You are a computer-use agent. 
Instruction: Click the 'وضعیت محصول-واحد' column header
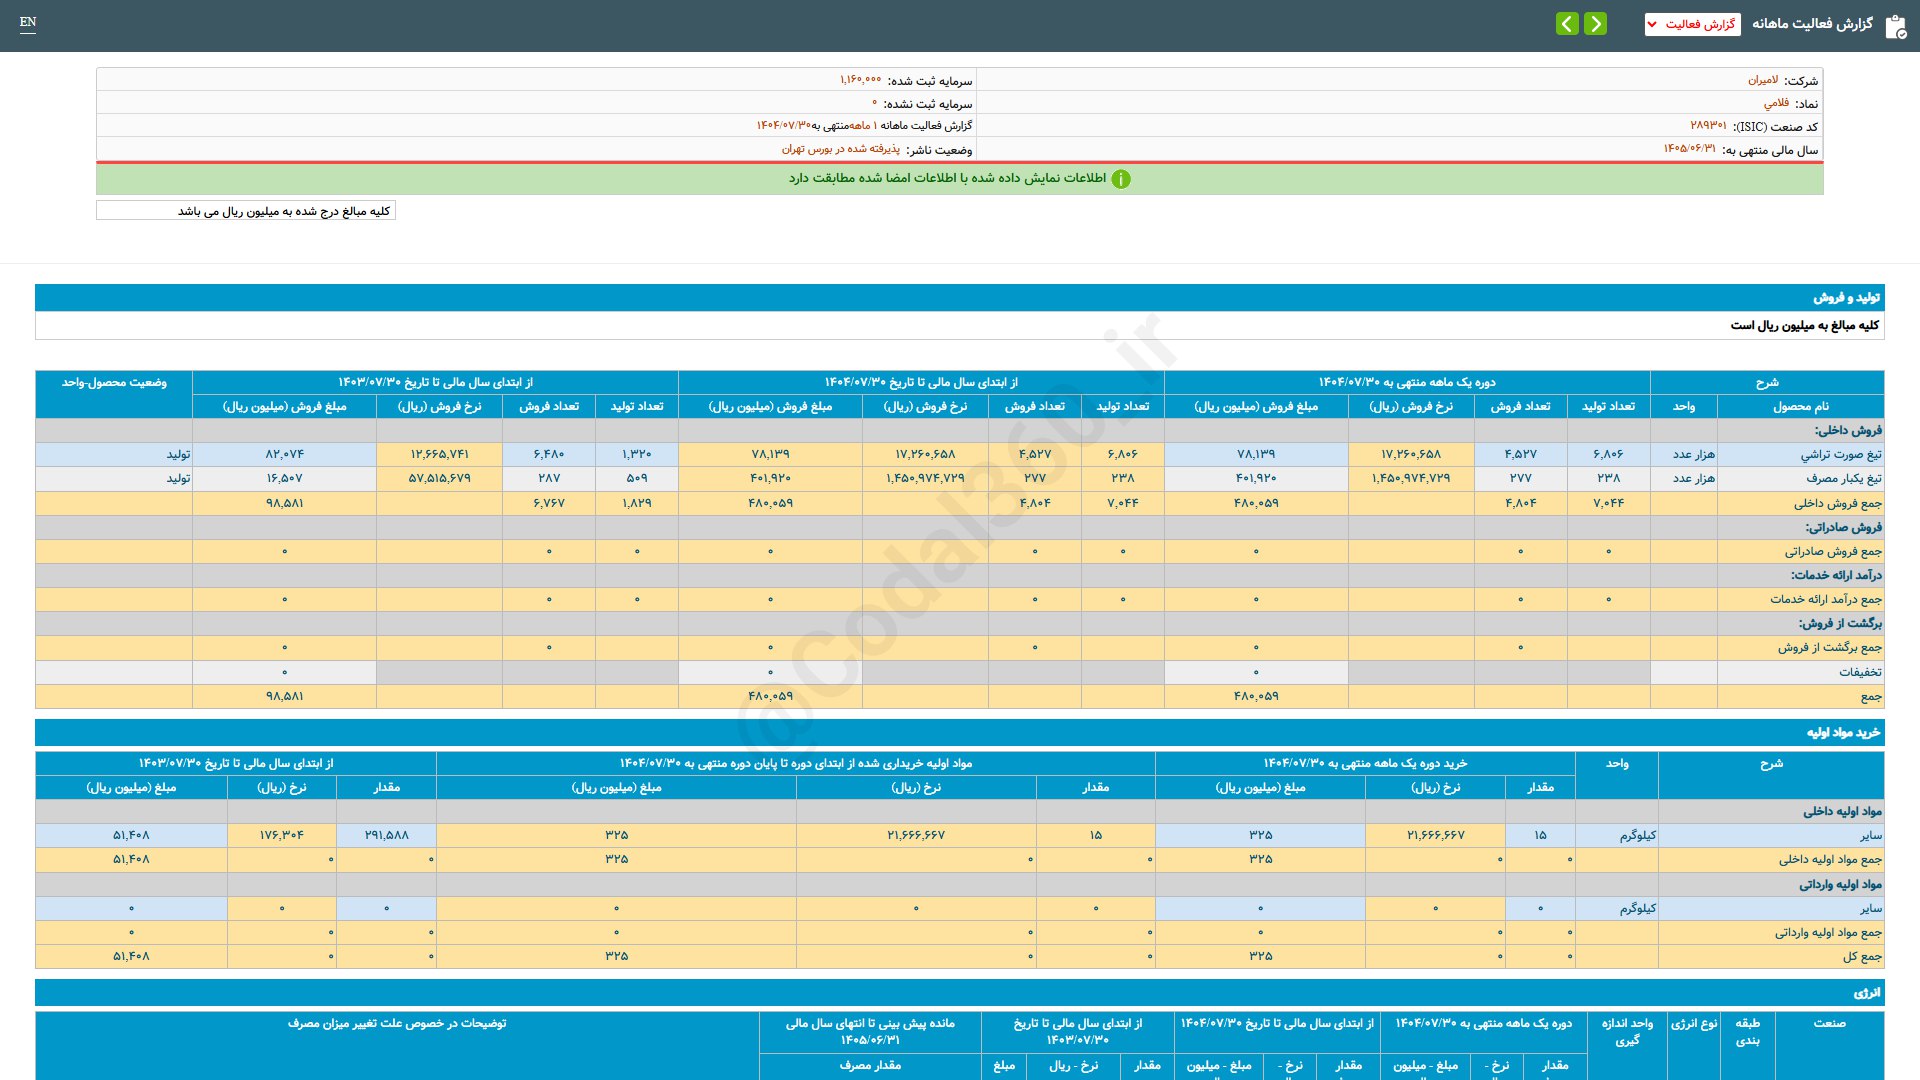coord(114,383)
